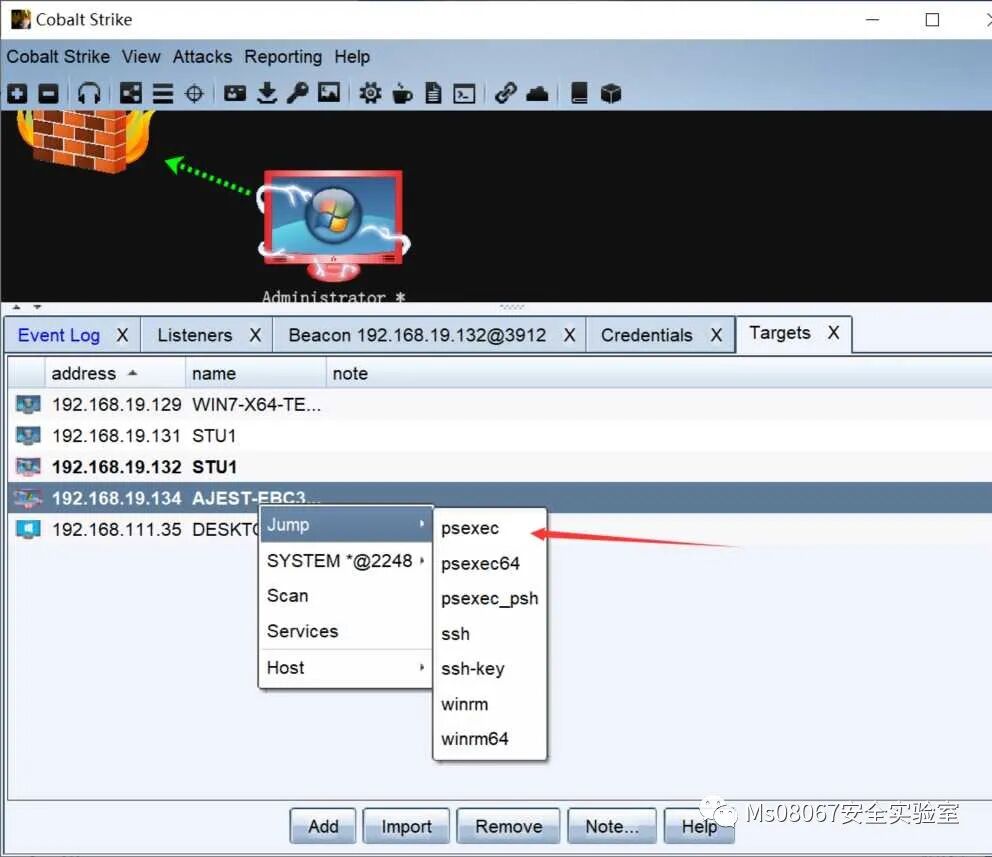Open Listeners with the headphones icon

point(89,94)
